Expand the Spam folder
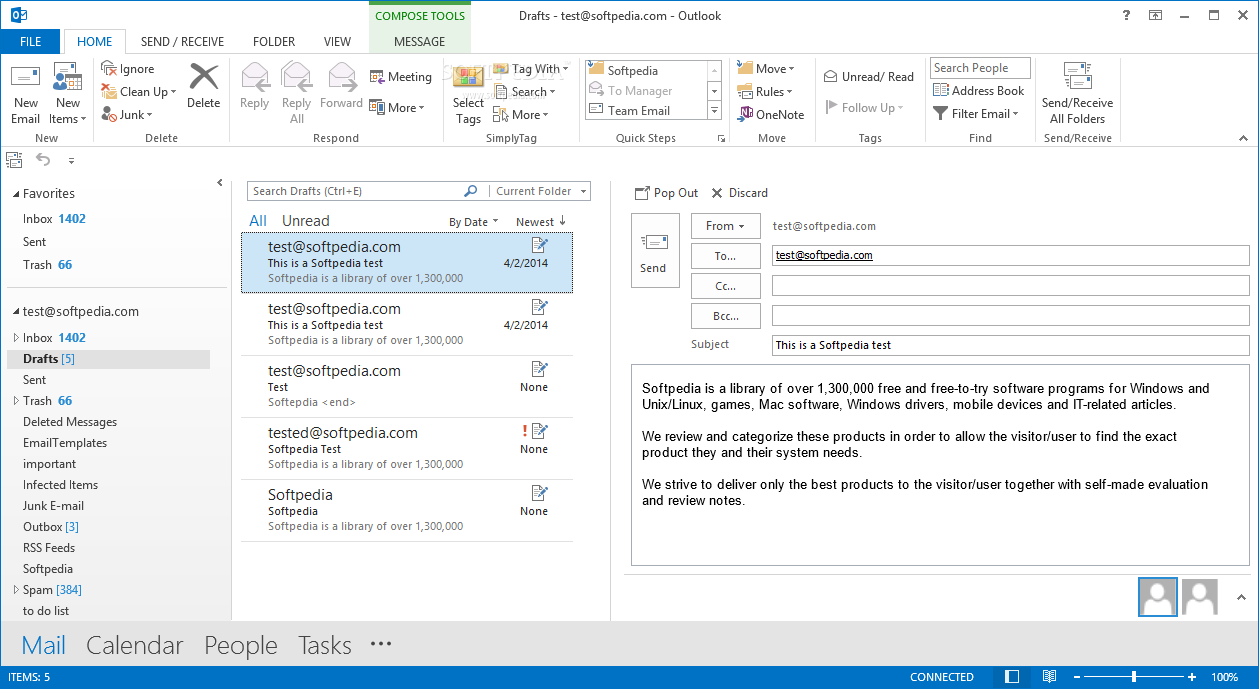 click(15, 590)
